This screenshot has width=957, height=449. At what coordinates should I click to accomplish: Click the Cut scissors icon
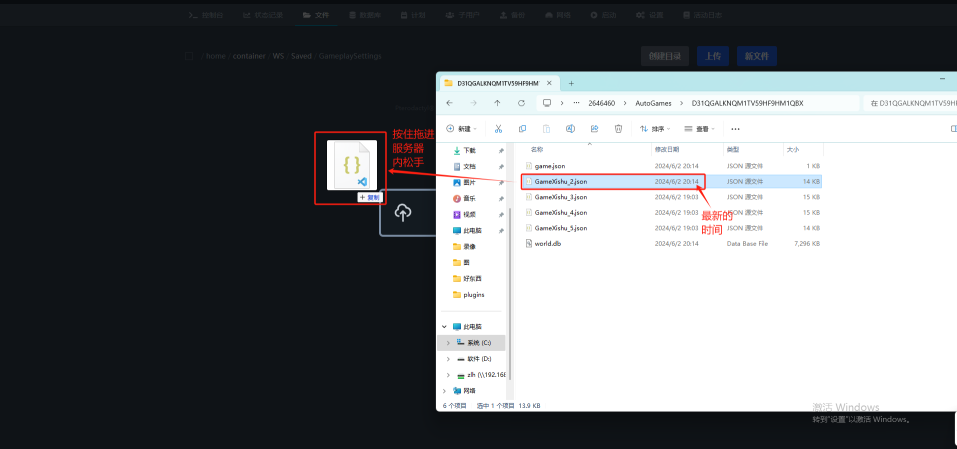(498, 129)
